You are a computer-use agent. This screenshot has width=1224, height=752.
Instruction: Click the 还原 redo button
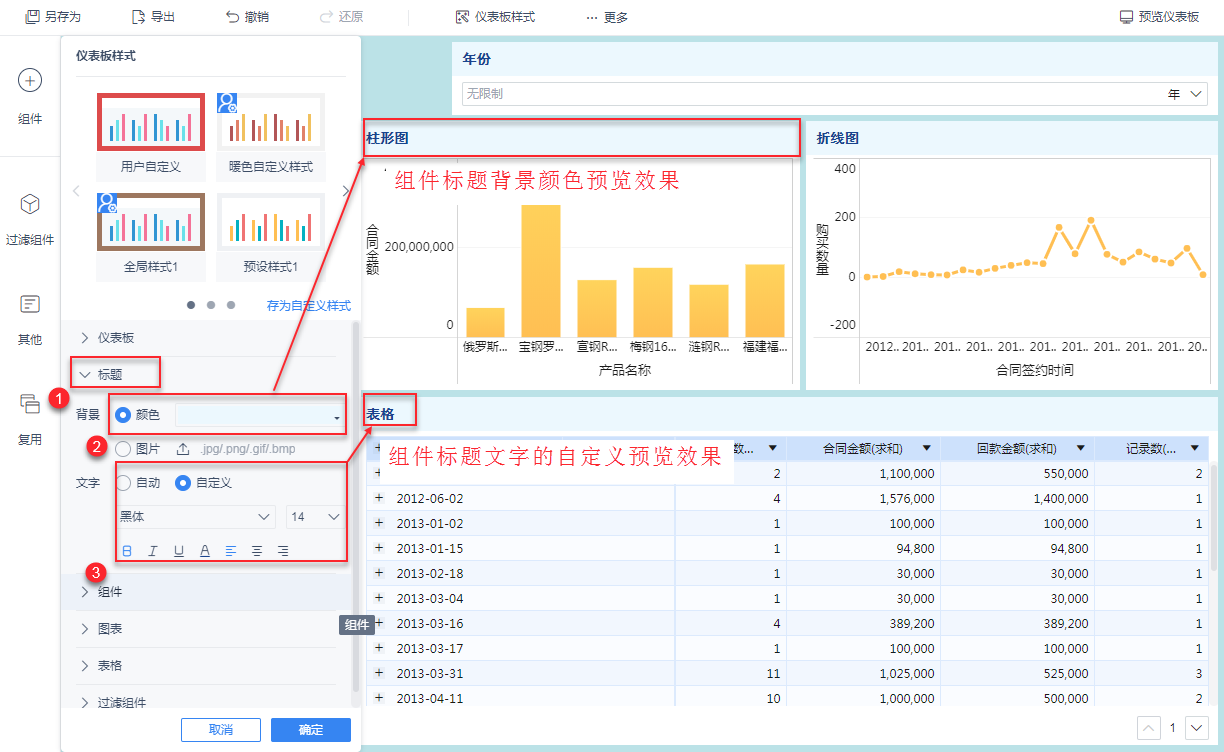[x=341, y=17]
